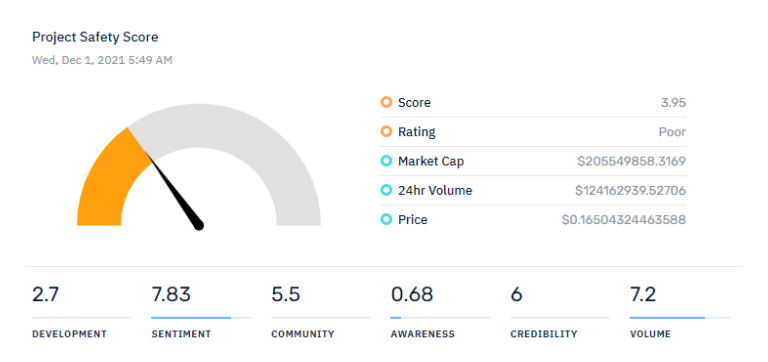Click the Market Cap dollar value
This screenshot has height=362, width=768.
tap(631, 161)
